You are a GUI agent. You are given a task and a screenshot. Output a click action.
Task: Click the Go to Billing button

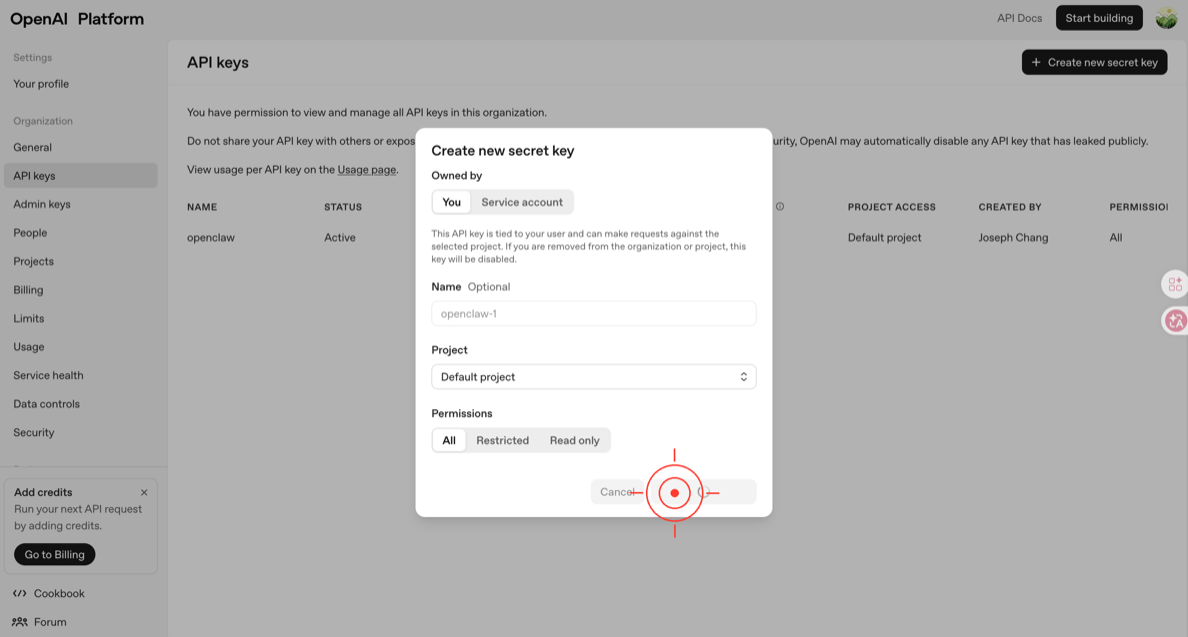coord(55,554)
